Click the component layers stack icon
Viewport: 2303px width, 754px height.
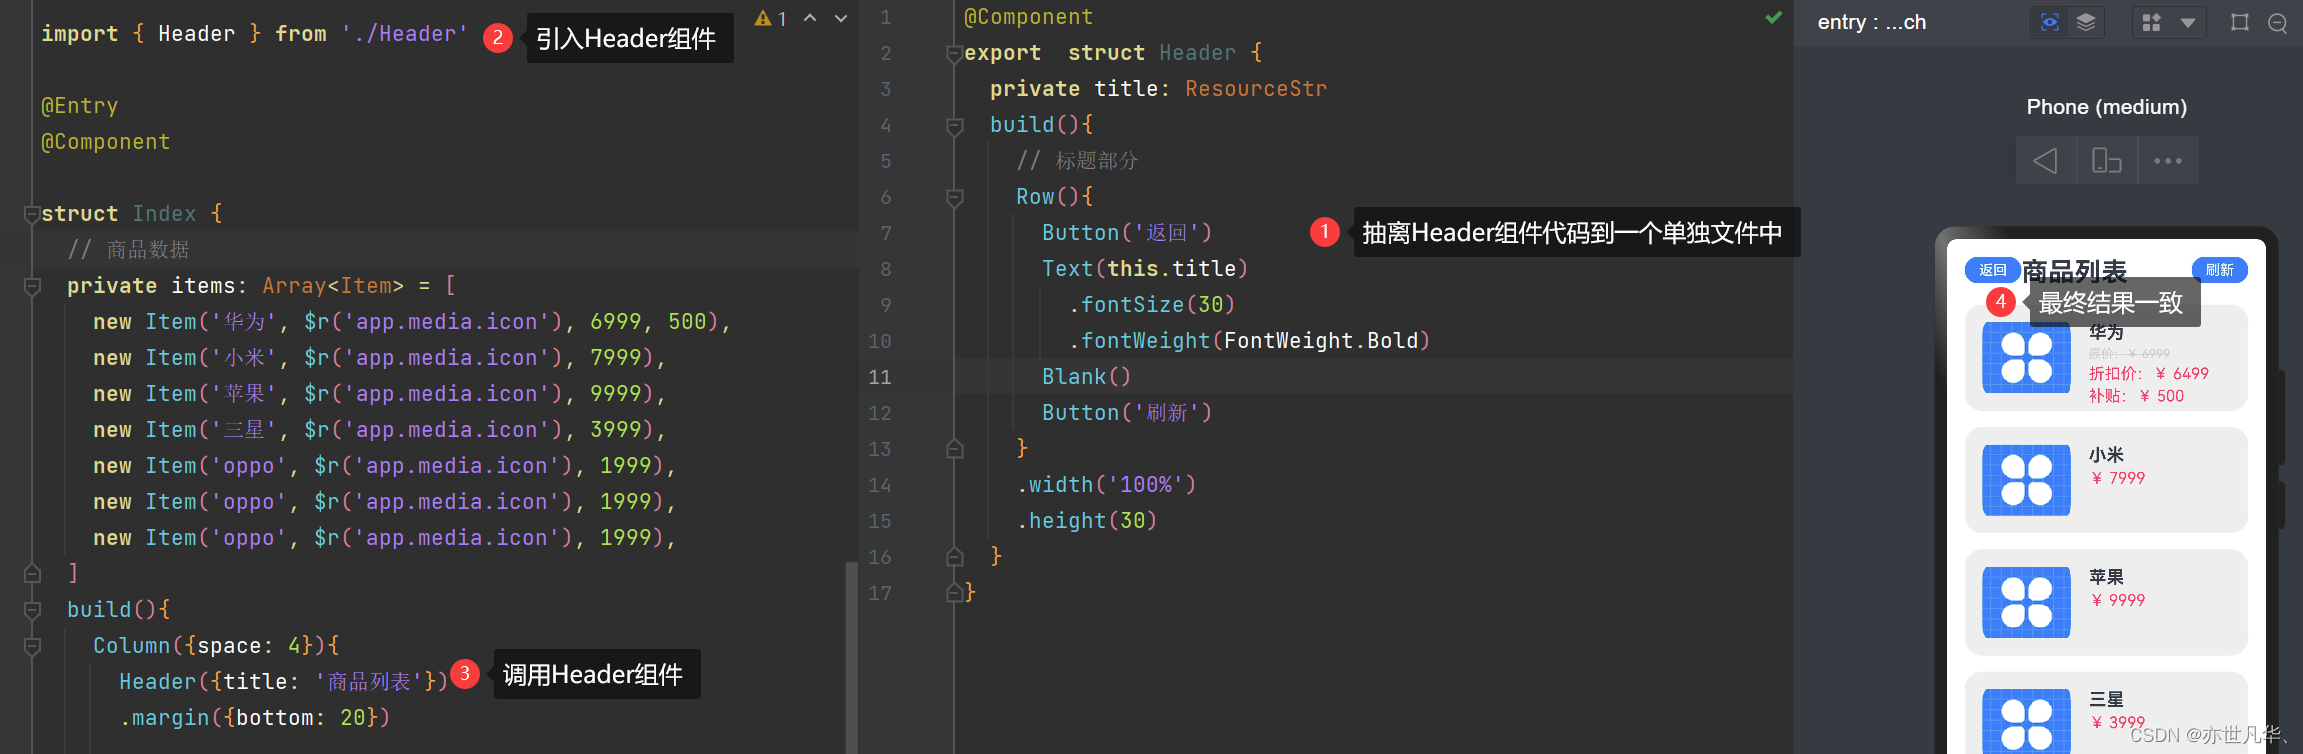2085,23
